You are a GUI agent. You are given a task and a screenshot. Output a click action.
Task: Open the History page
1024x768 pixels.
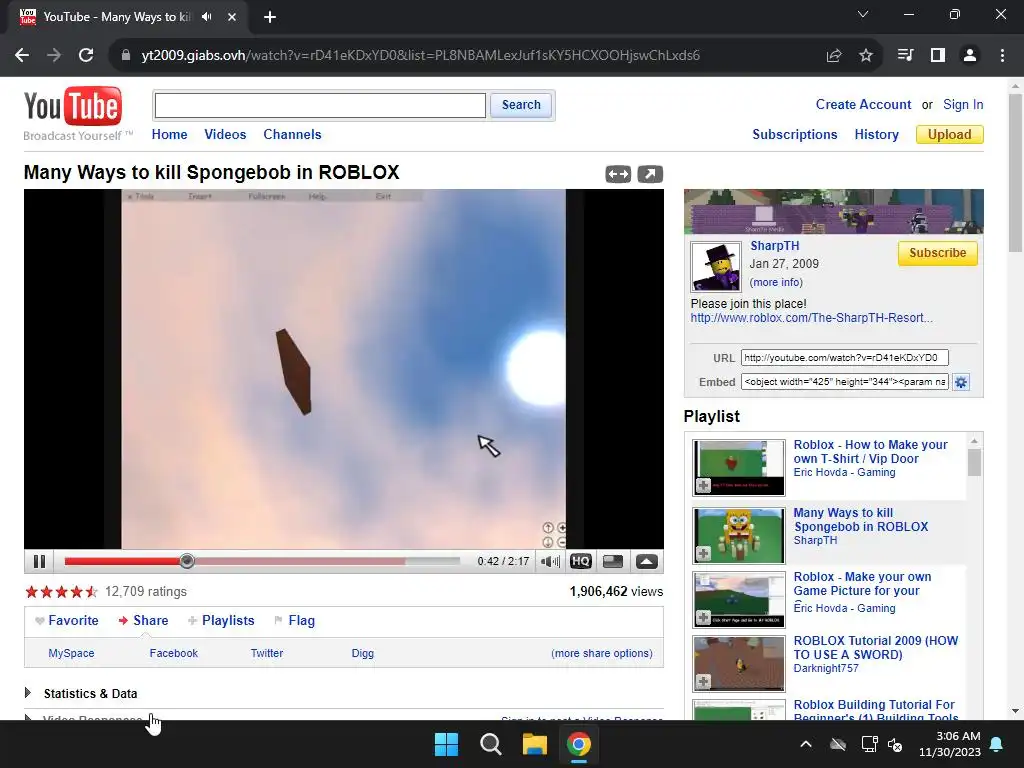tap(876, 135)
